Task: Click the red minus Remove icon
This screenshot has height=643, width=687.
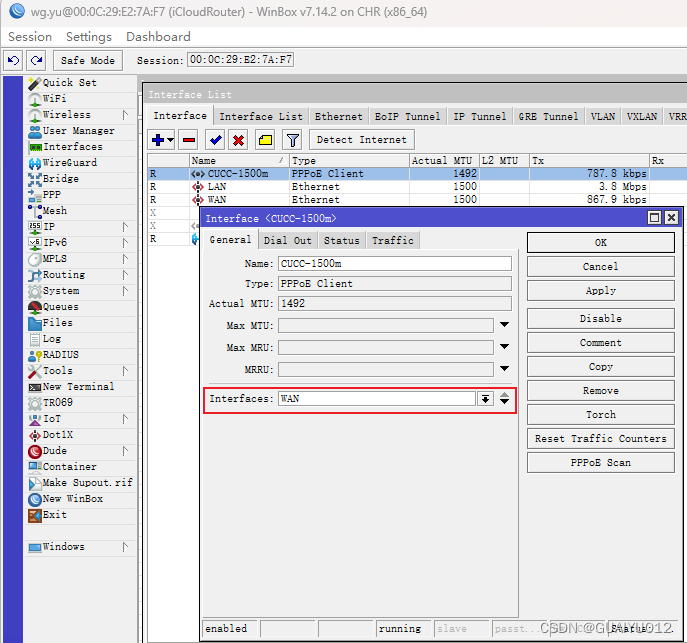Action: (188, 140)
